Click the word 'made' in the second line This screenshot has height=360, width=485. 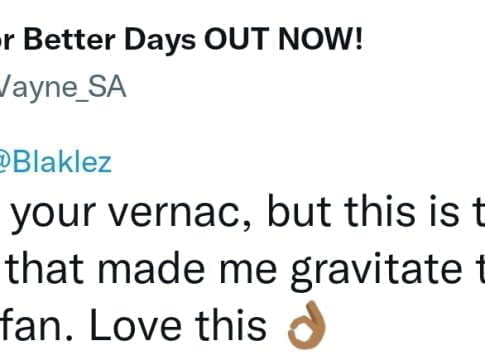coord(151,269)
